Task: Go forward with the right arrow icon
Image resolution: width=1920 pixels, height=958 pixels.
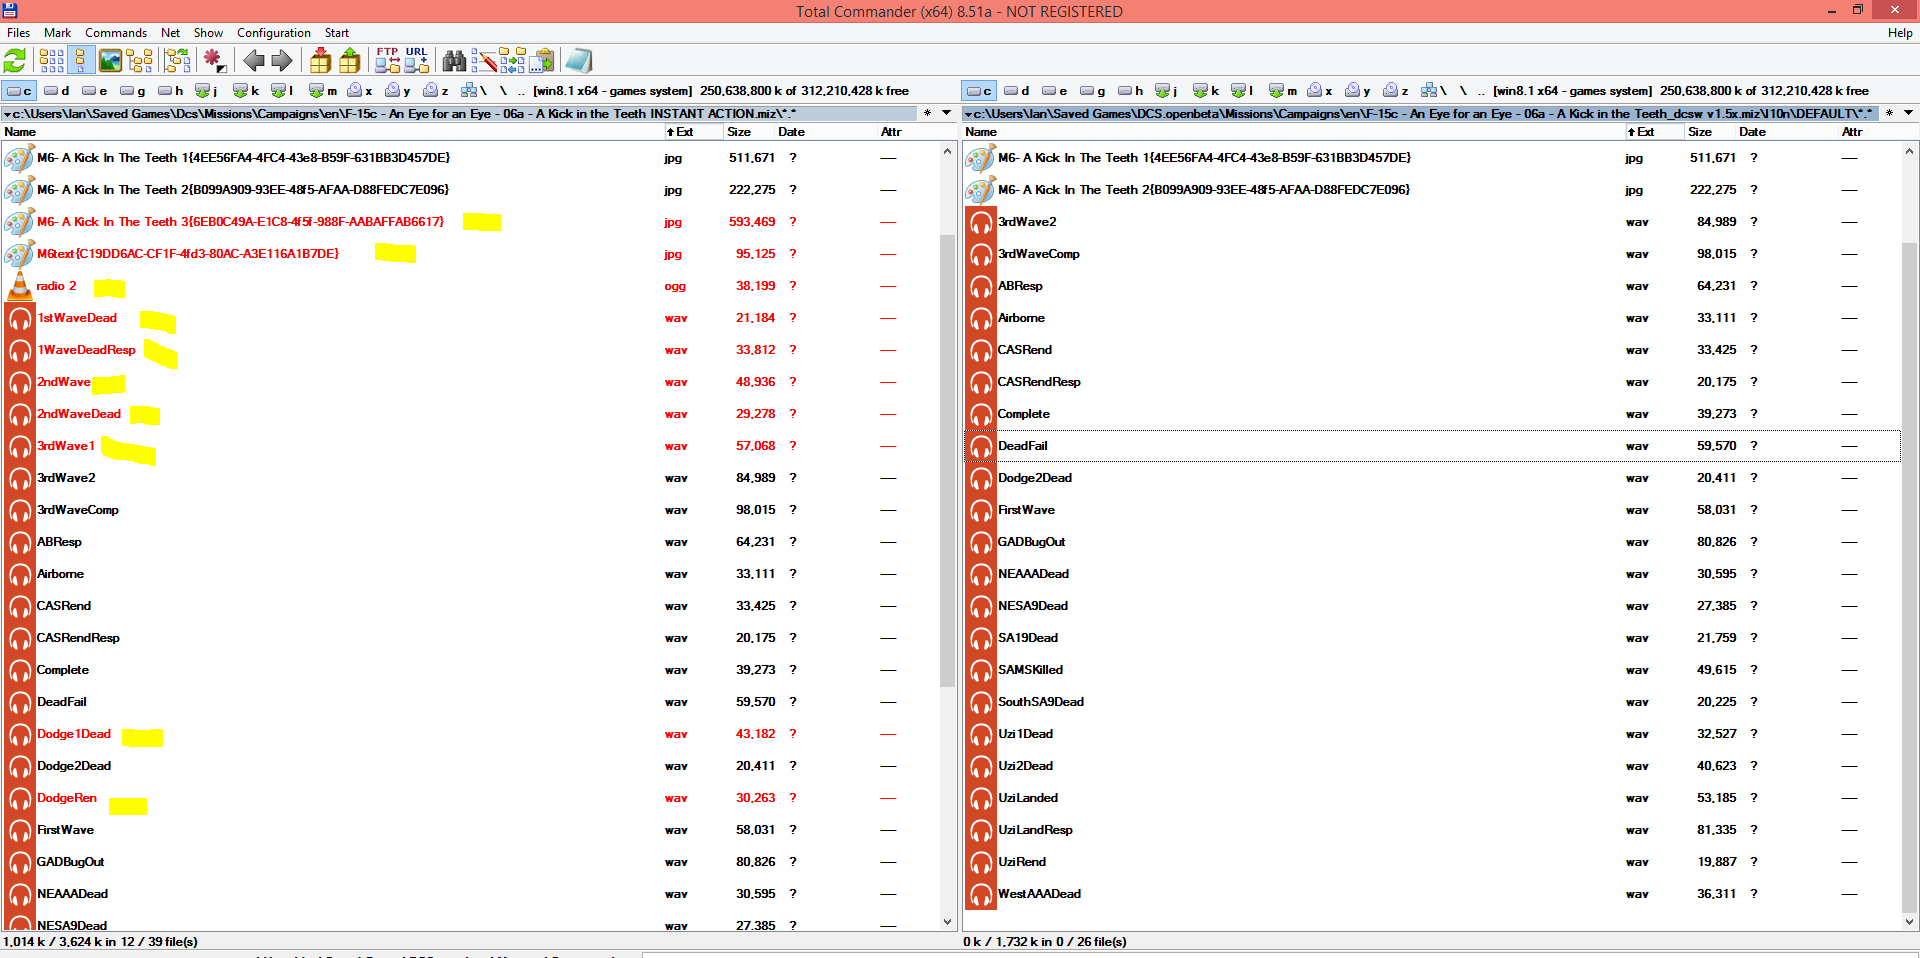Action: click(282, 61)
